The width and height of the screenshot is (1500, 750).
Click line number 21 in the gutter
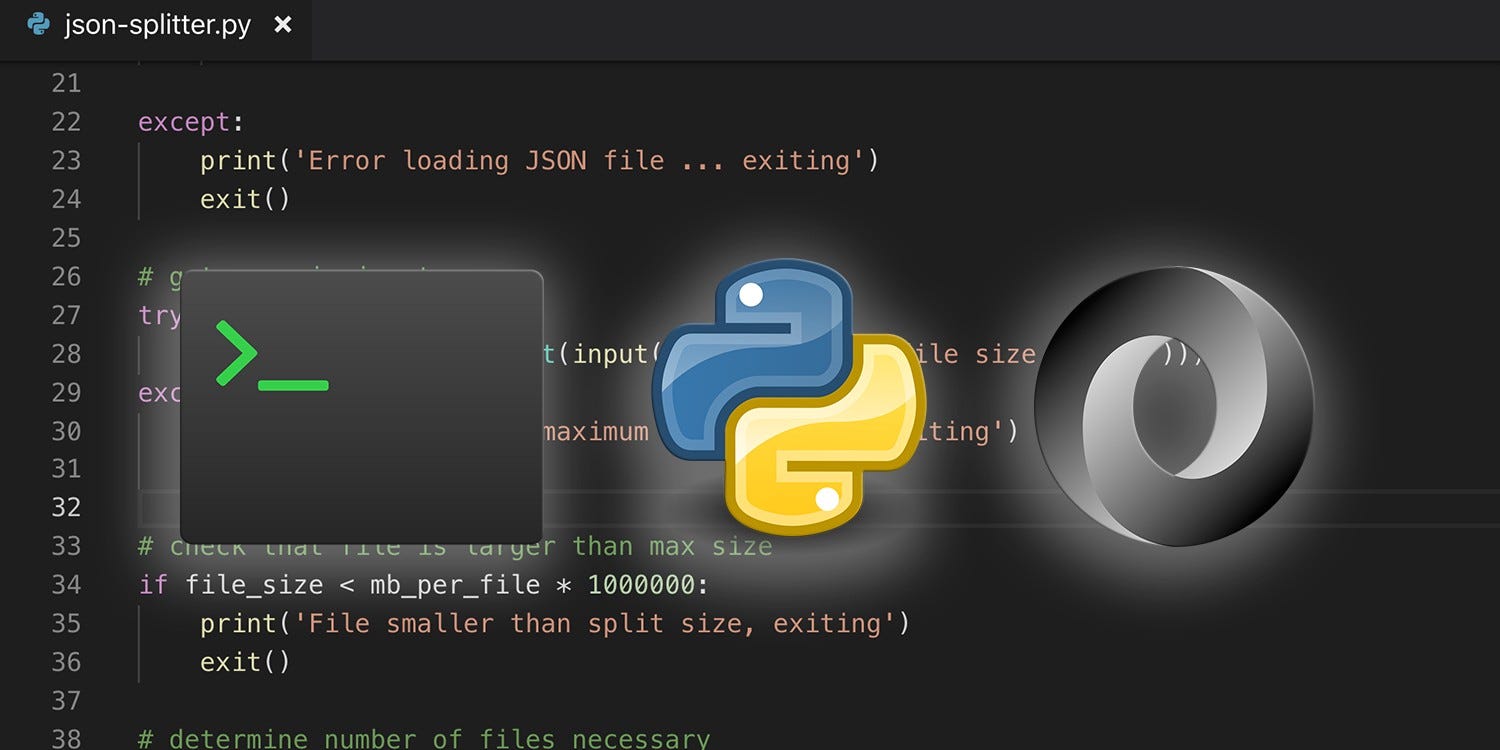click(x=66, y=83)
